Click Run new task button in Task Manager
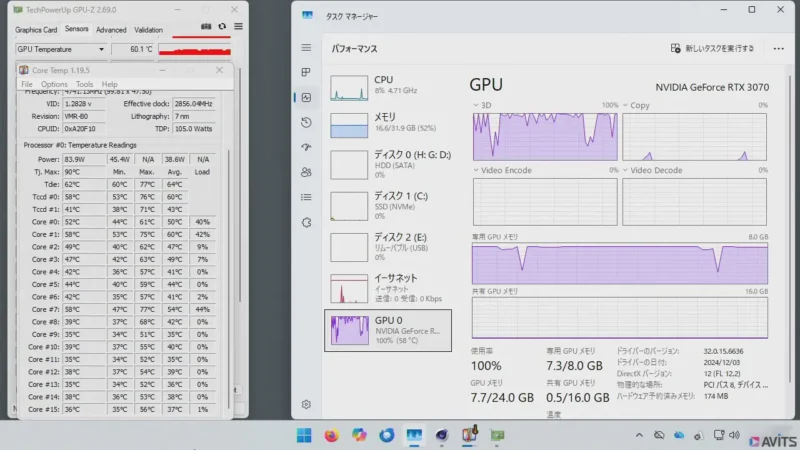The width and height of the screenshot is (800, 450). pyautogui.click(x=712, y=48)
